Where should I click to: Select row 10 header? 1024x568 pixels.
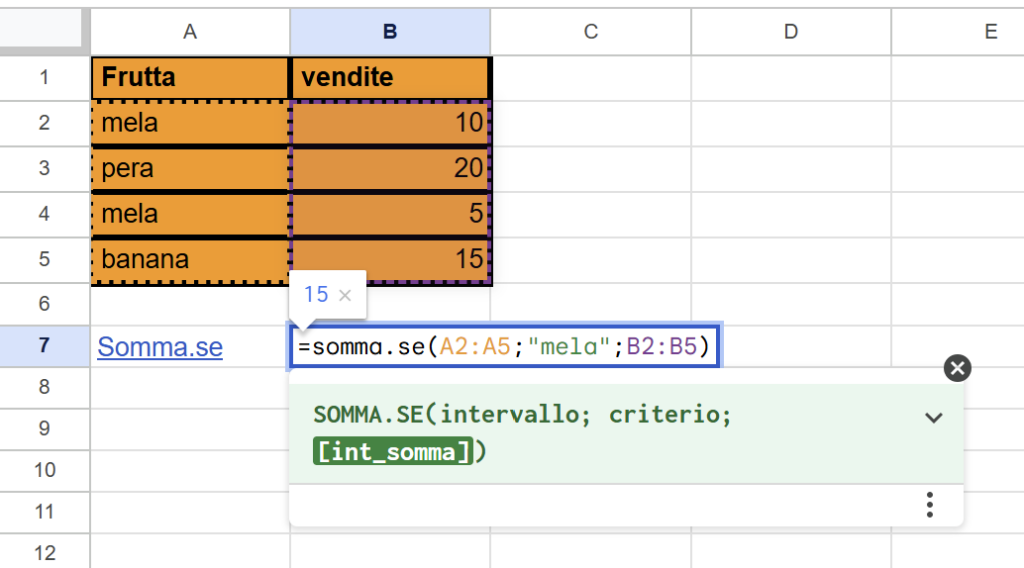44,470
